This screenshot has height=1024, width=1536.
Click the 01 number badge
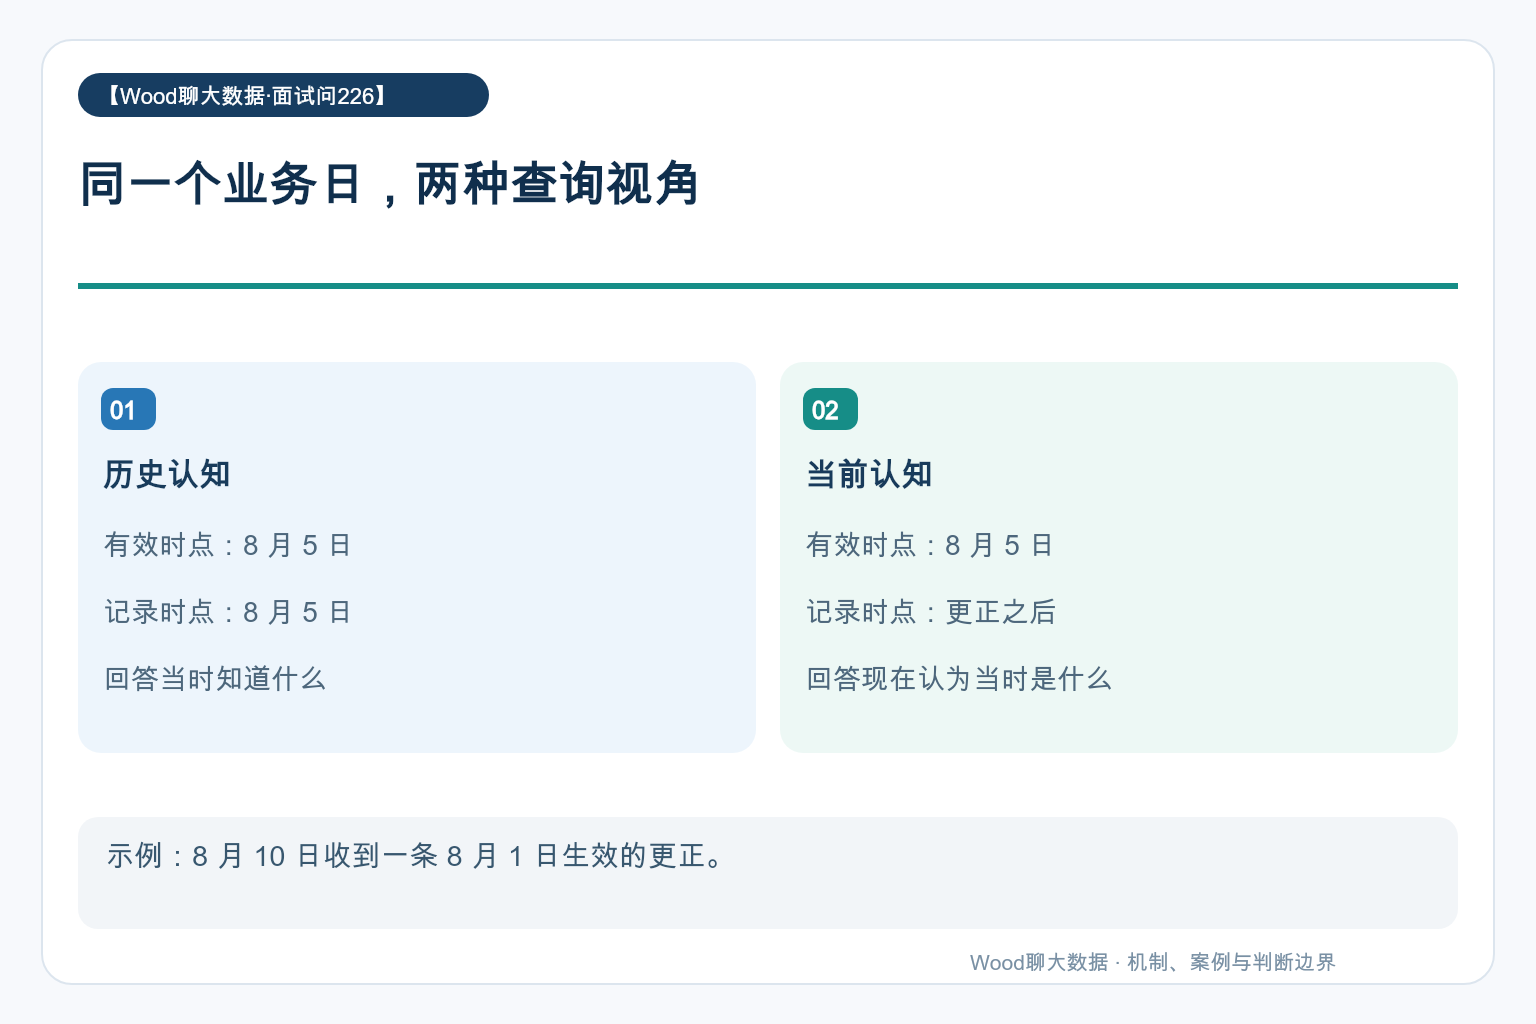tap(128, 409)
